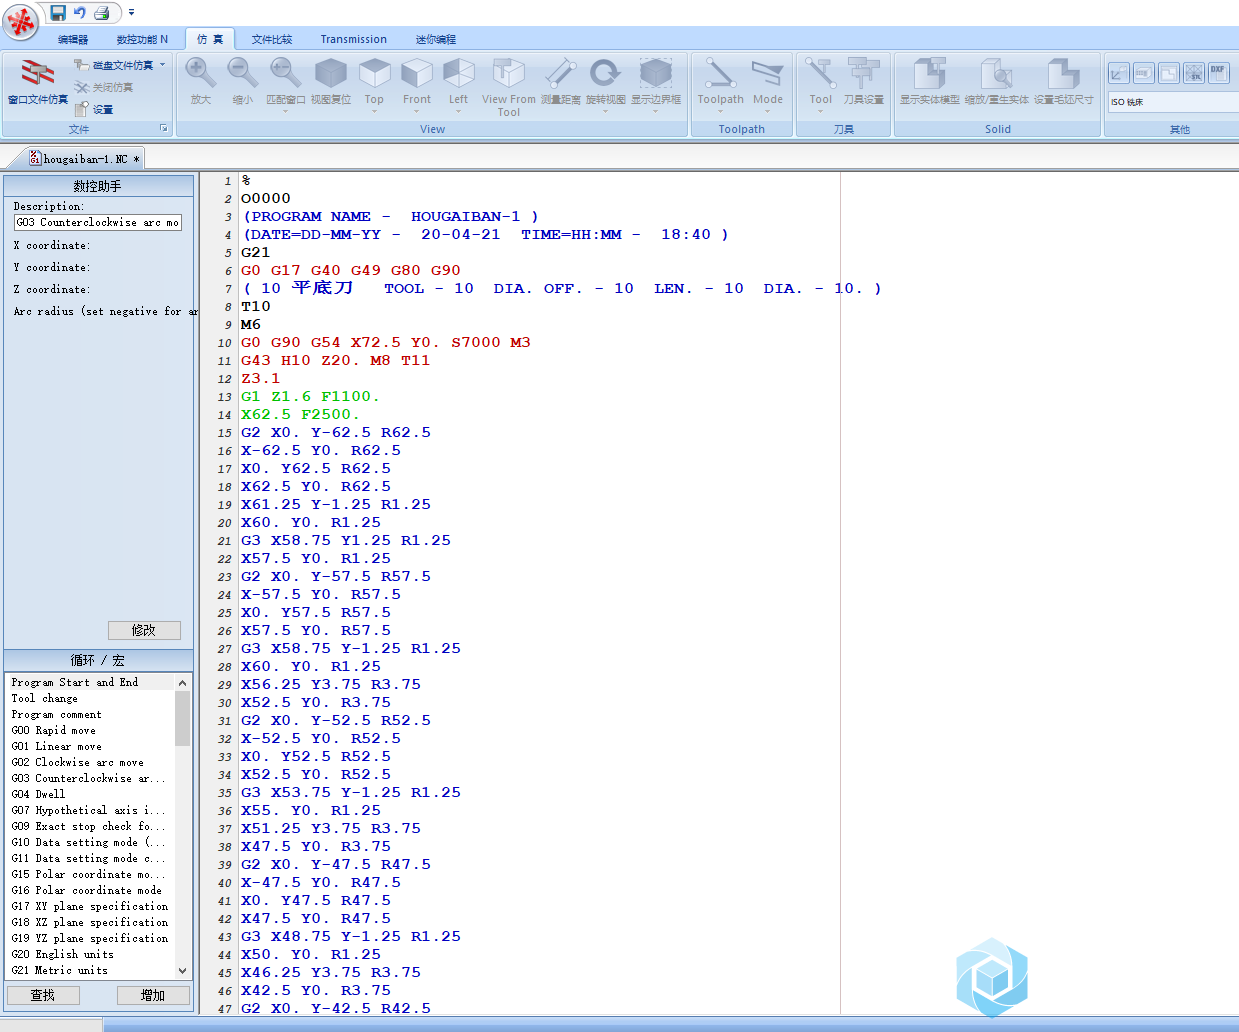Click the DXF icon in 其他 group
This screenshot has width=1239, height=1032.
tap(1218, 73)
